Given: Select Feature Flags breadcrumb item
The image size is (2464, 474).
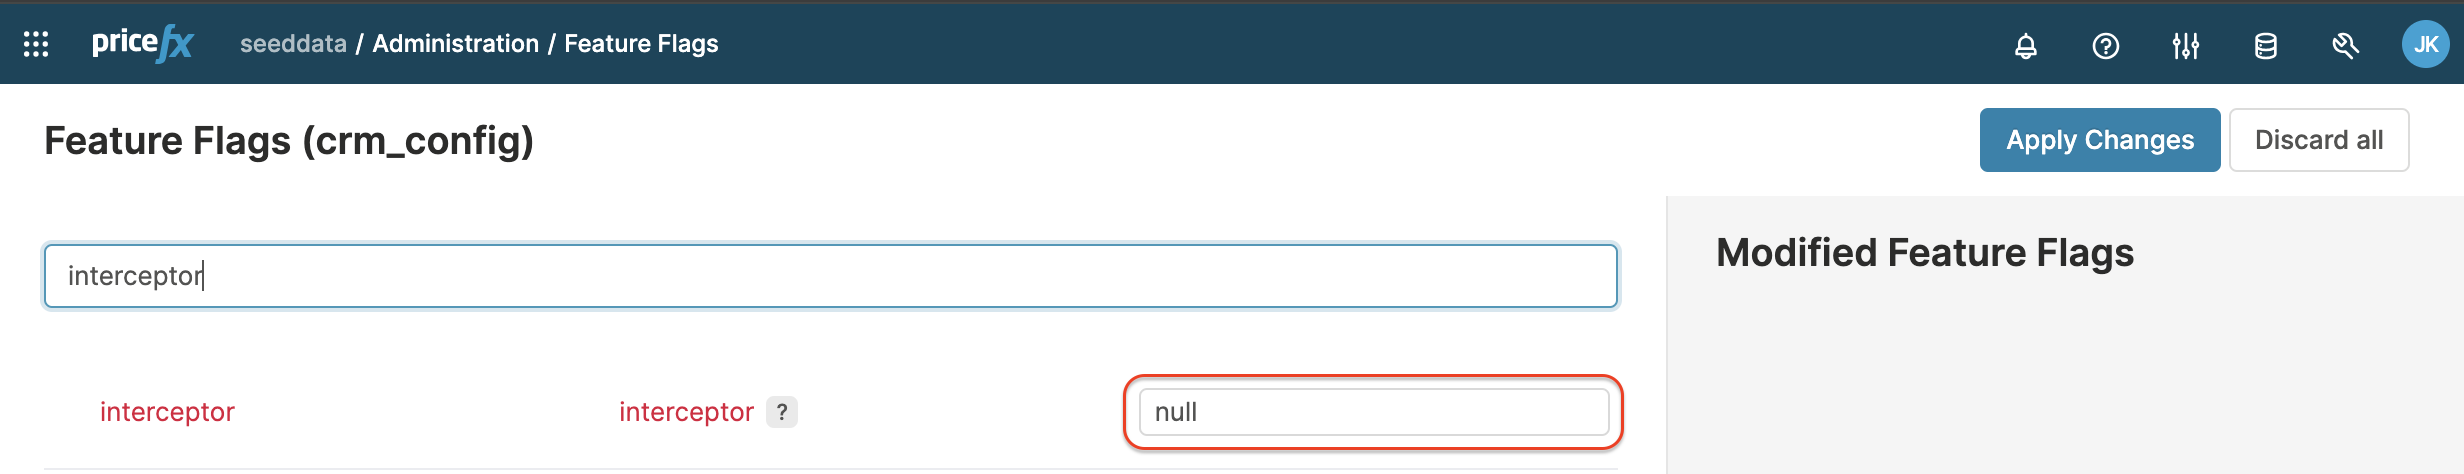Looking at the screenshot, I should [641, 44].
